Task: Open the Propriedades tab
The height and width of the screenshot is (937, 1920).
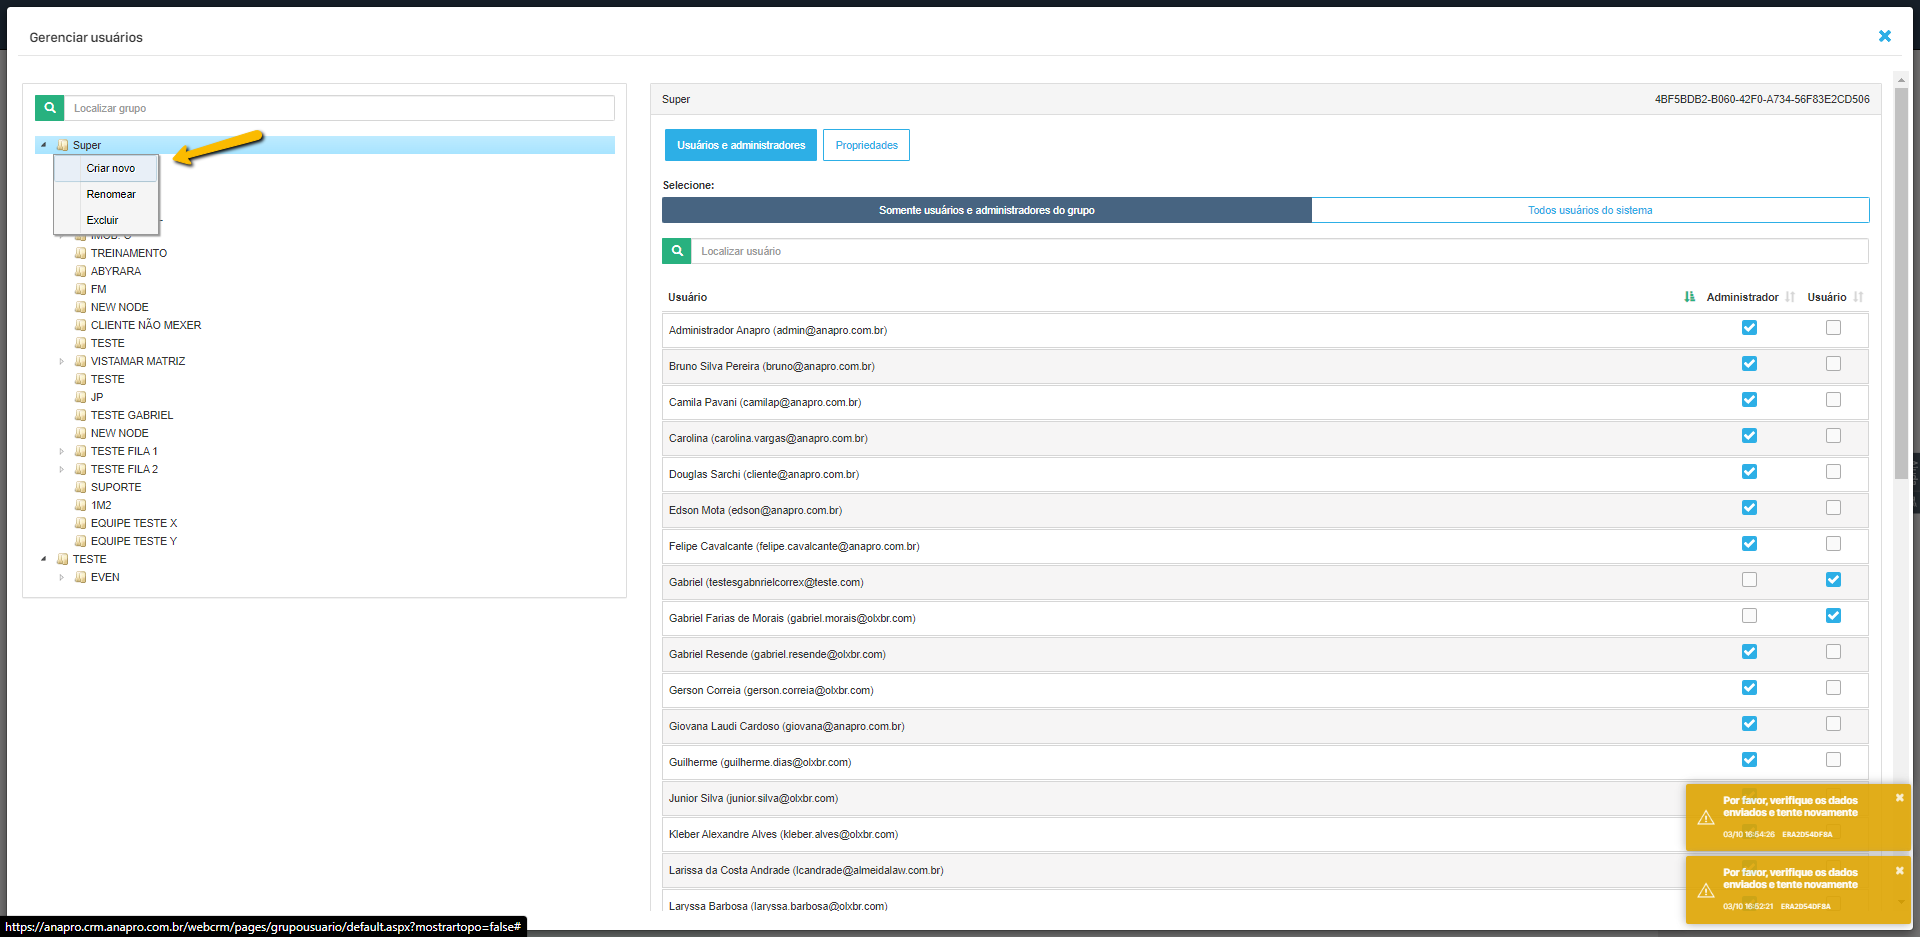Action: (x=866, y=145)
